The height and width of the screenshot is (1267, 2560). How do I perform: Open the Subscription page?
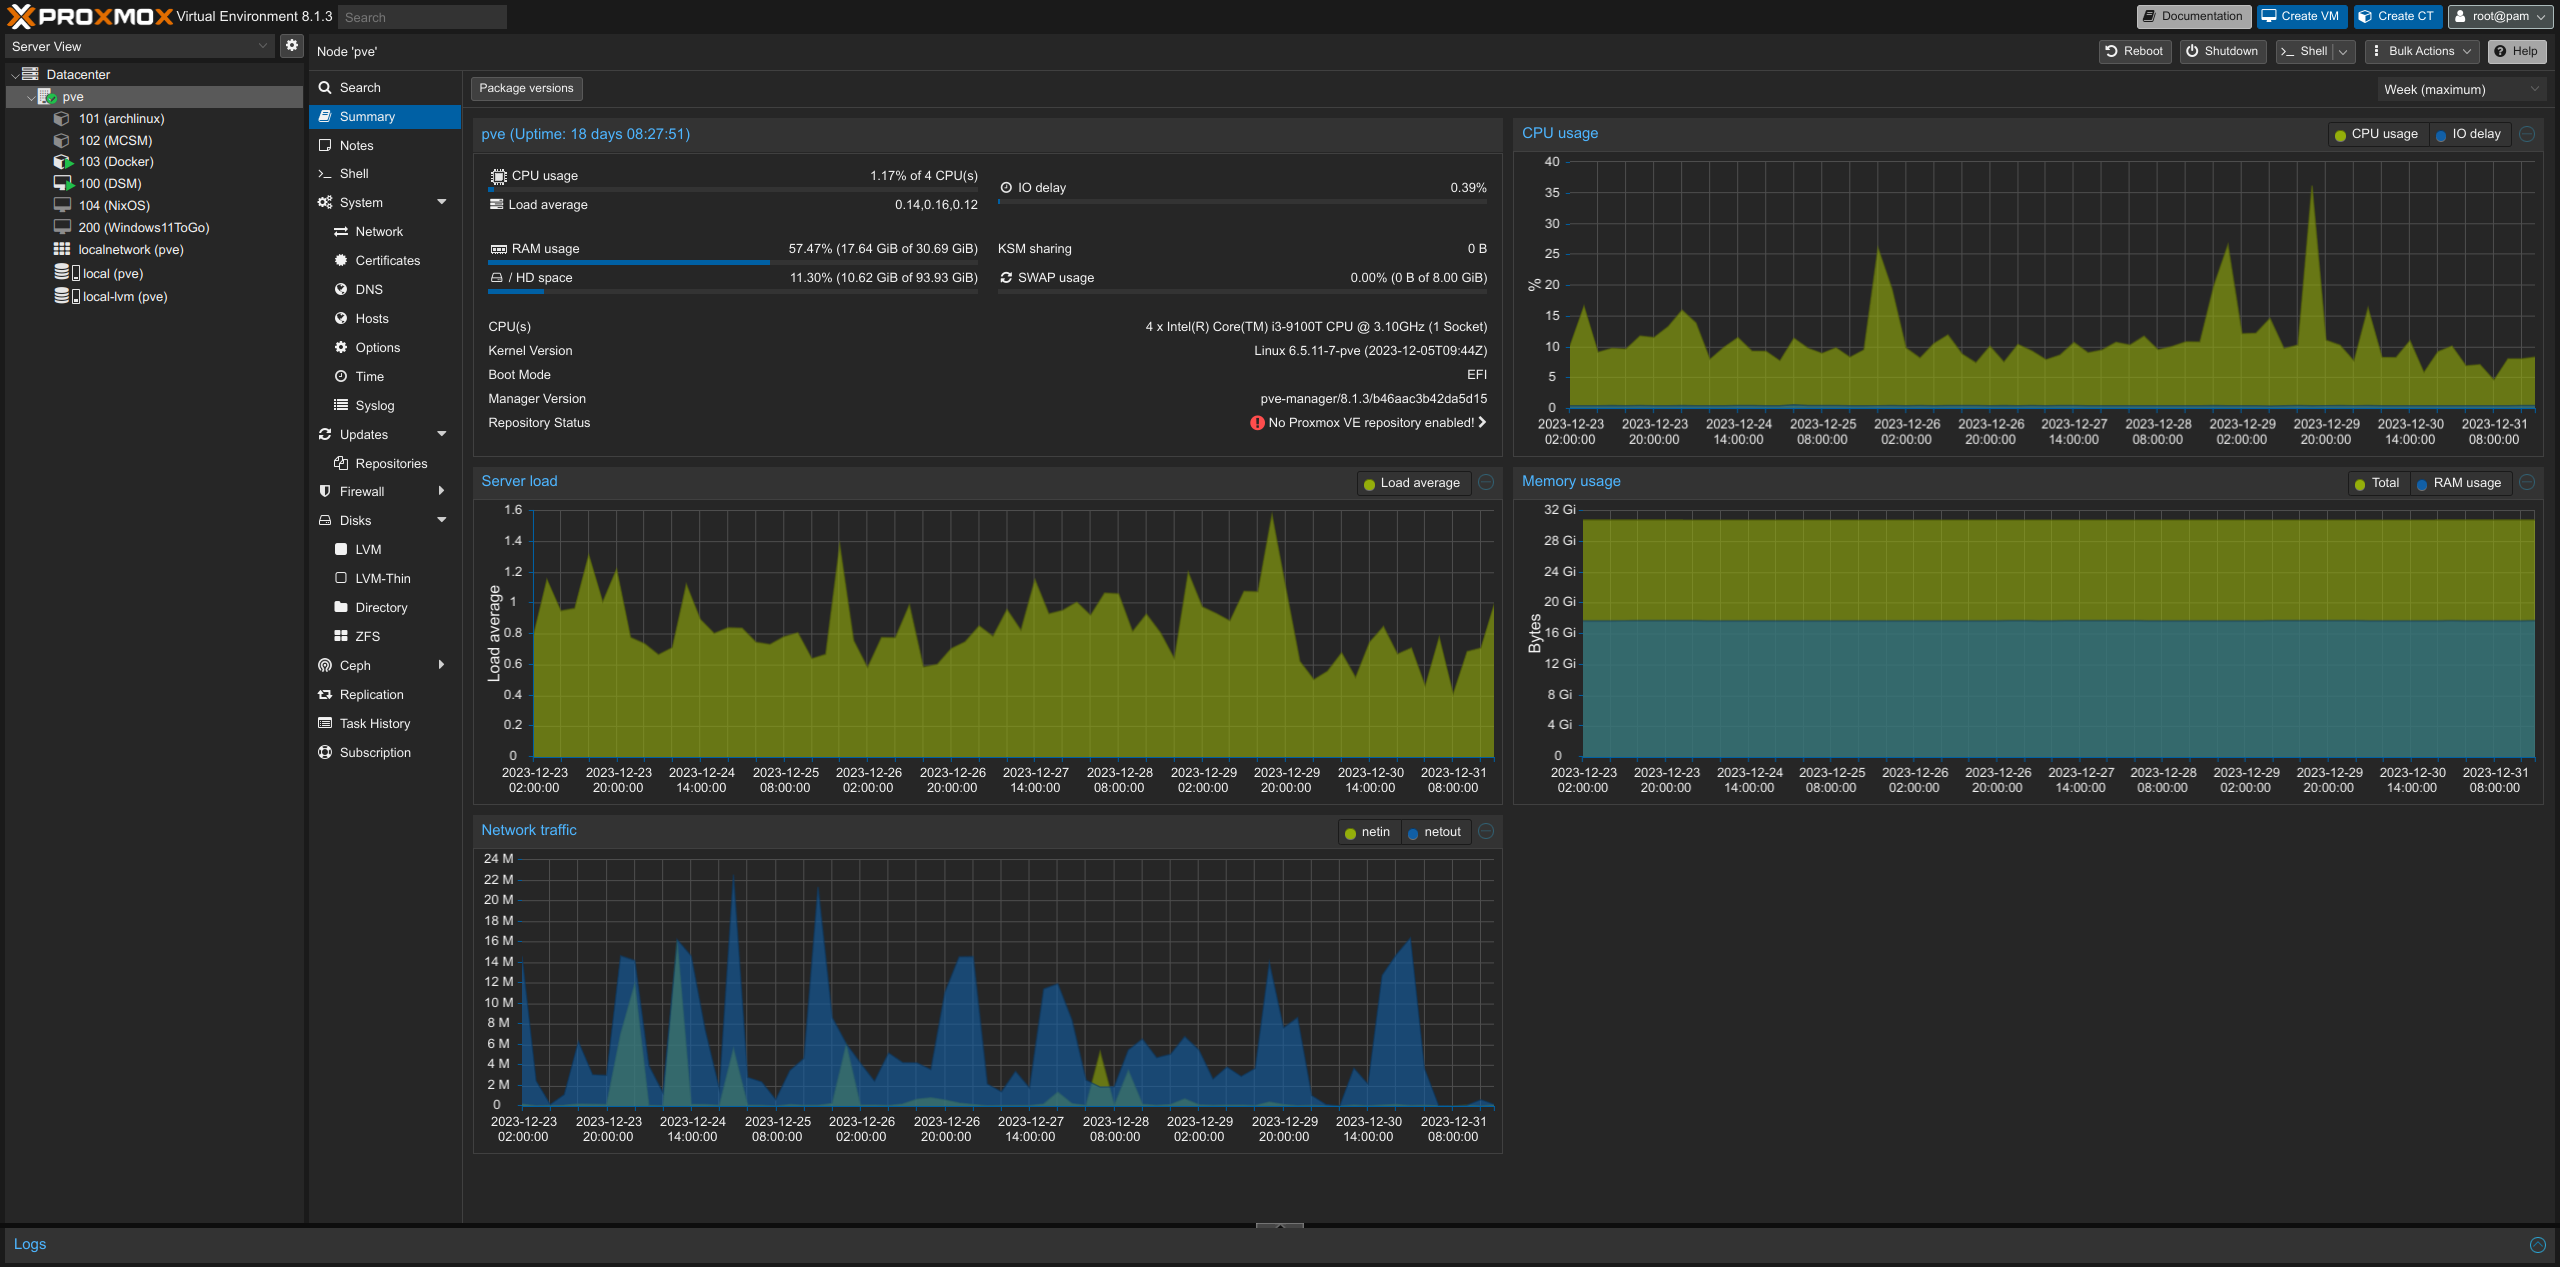[x=374, y=753]
